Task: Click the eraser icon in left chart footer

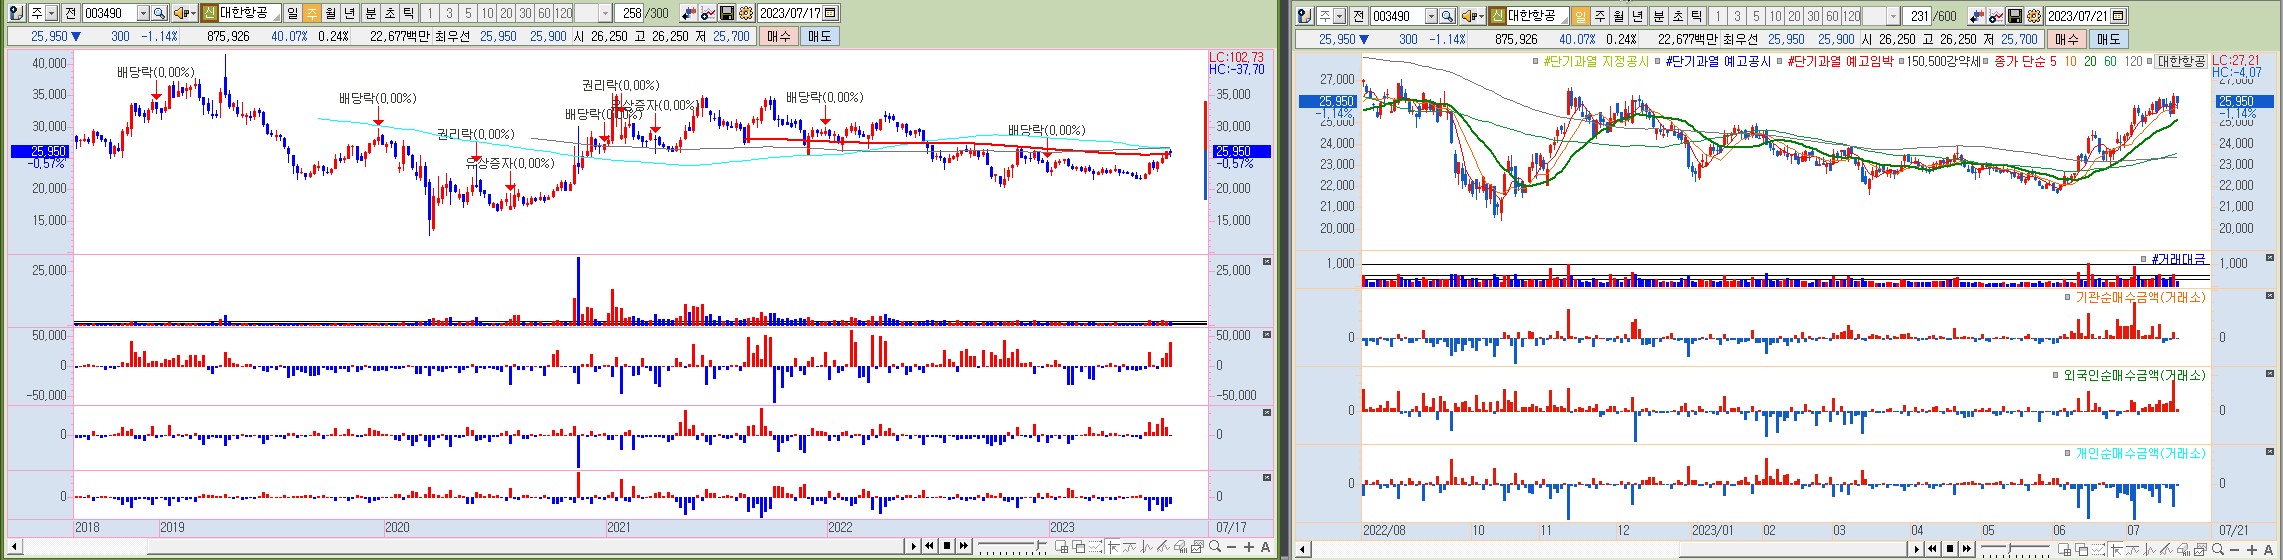Action: (1180, 547)
